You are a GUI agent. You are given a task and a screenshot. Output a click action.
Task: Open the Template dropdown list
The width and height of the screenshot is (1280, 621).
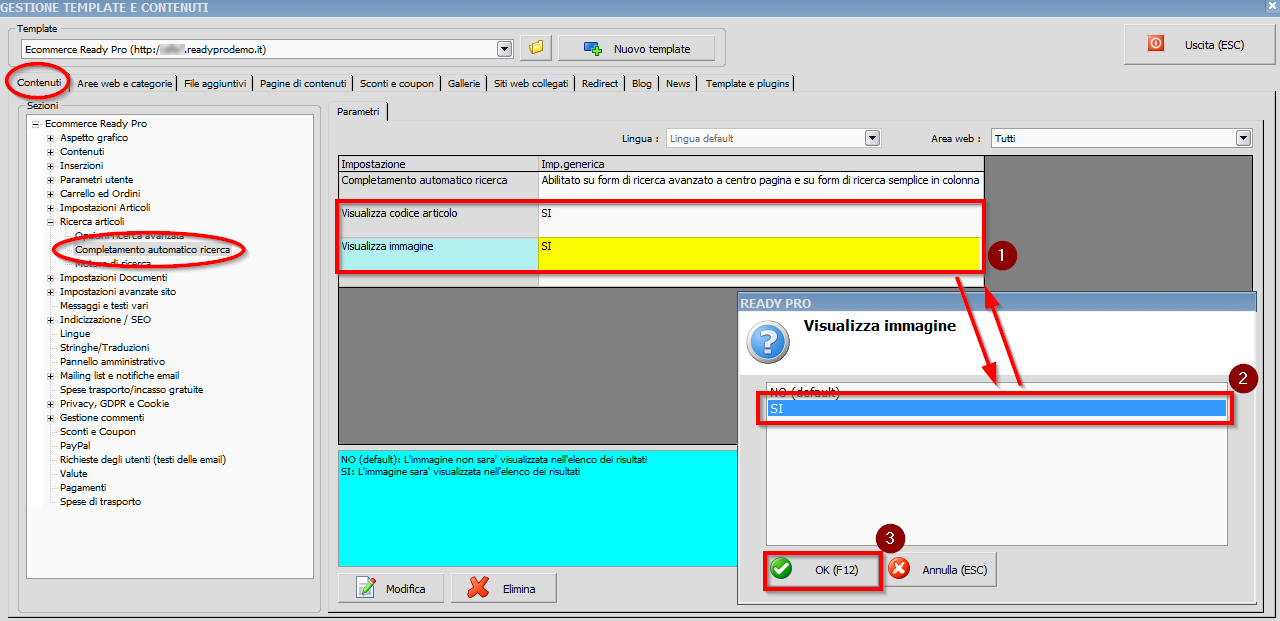504,48
